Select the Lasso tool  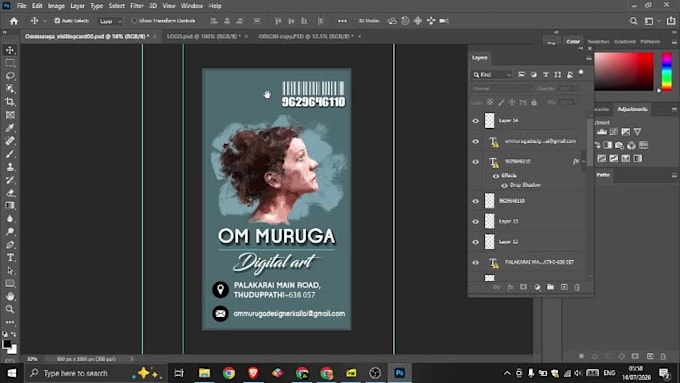(10, 76)
